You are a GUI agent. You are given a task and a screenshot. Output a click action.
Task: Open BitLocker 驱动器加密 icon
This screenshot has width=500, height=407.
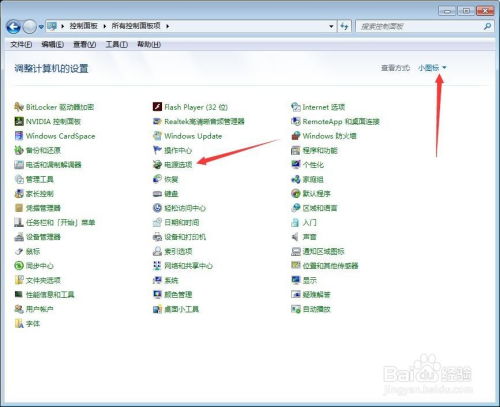[x=19, y=107]
